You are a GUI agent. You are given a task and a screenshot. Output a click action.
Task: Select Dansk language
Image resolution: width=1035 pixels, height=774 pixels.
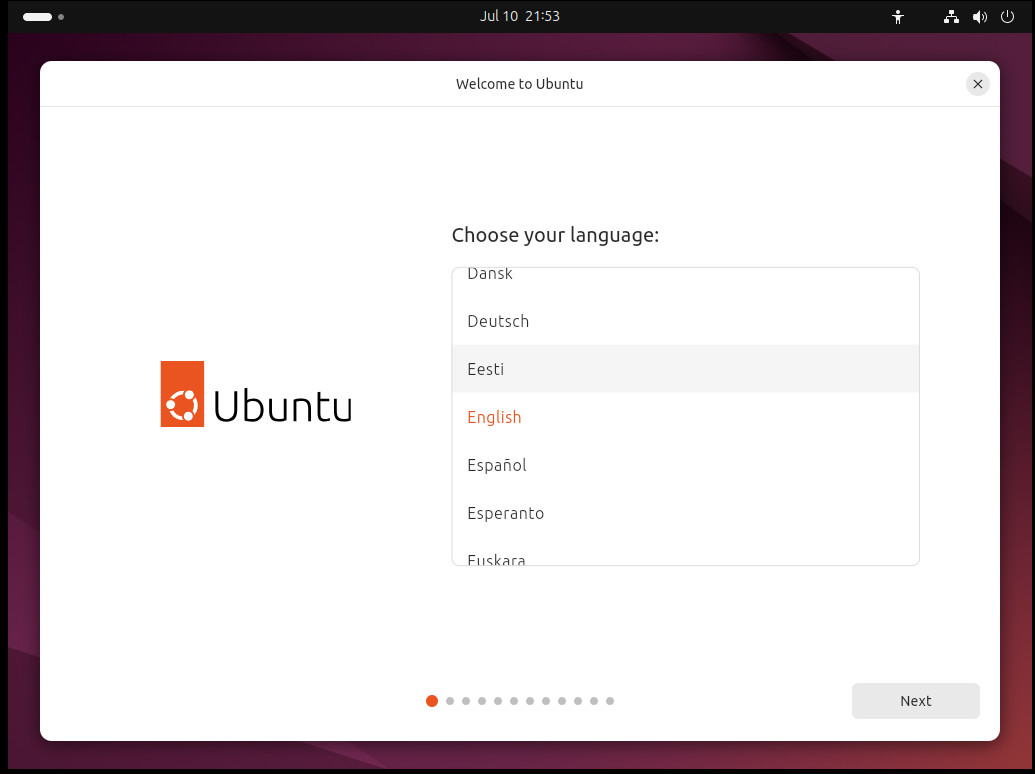click(685, 274)
